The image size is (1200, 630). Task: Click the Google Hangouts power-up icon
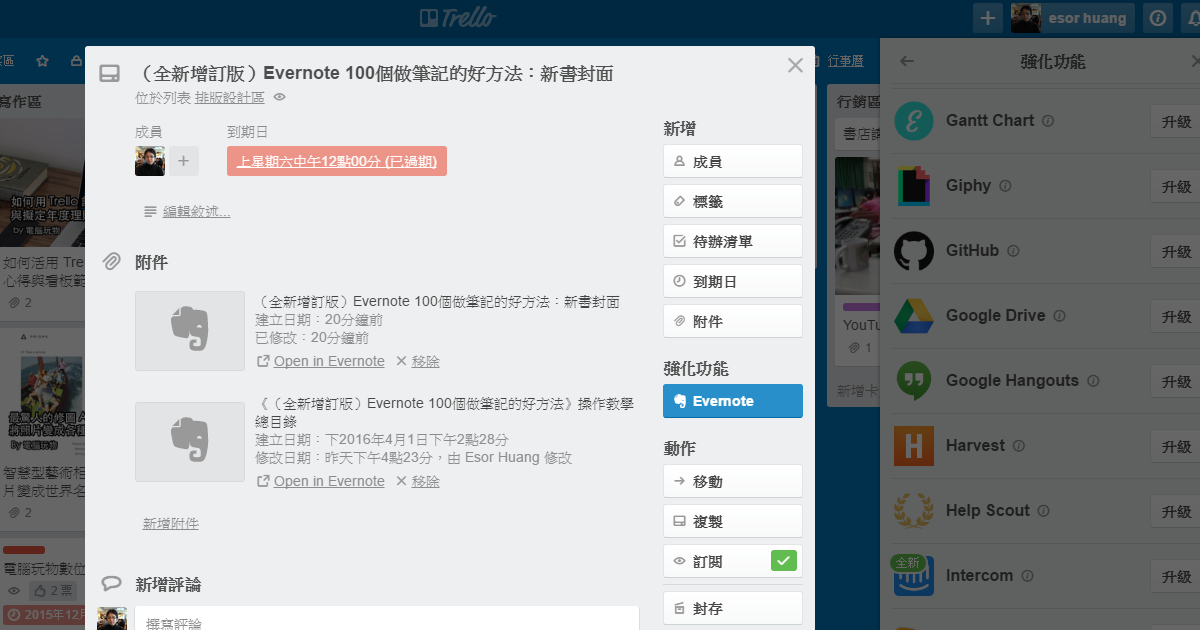[x=913, y=380]
